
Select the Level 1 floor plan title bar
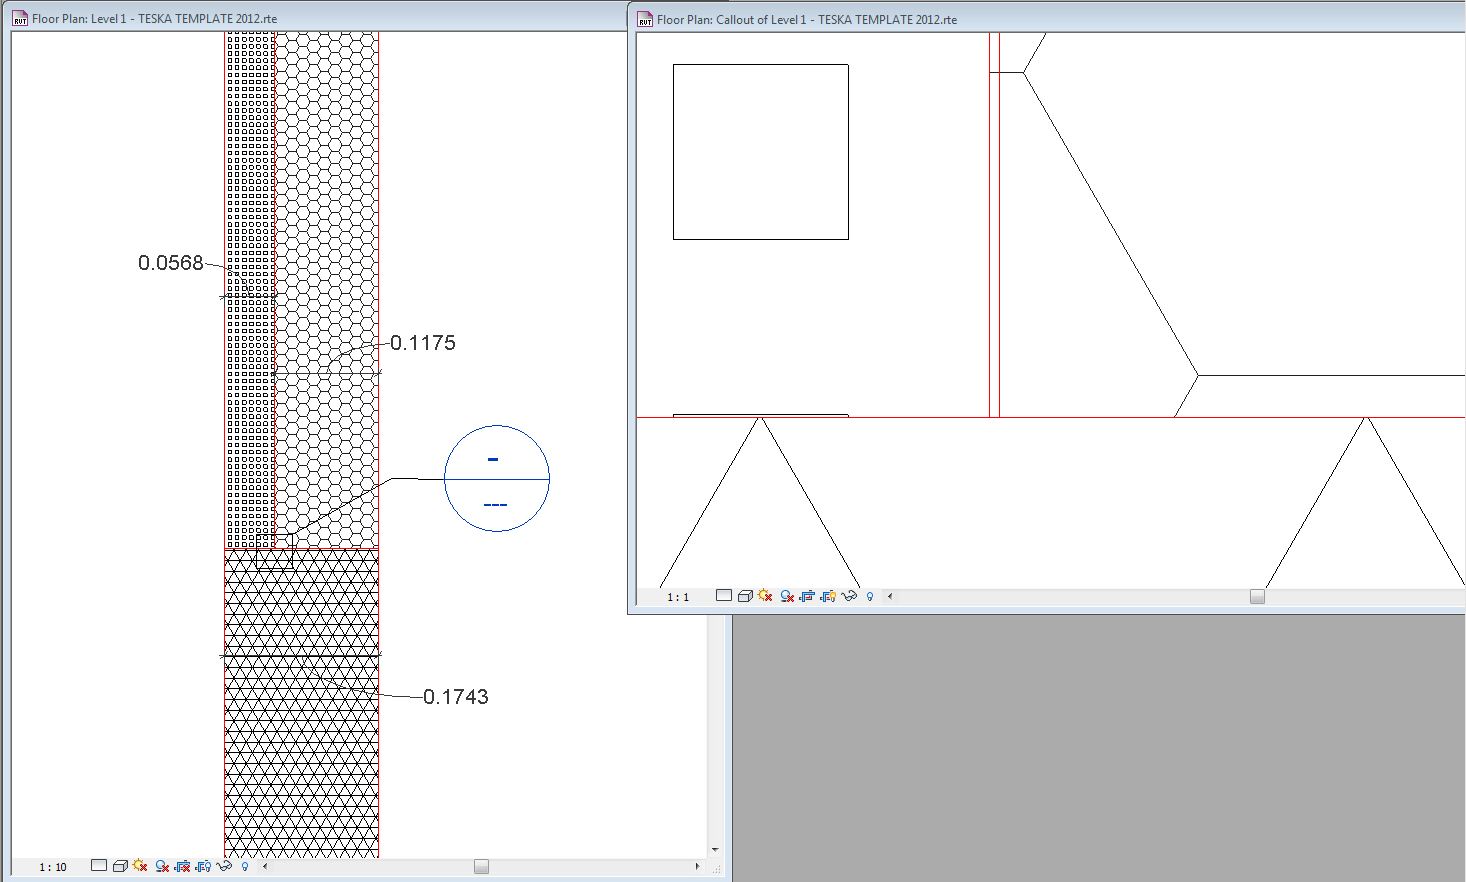coord(316,17)
